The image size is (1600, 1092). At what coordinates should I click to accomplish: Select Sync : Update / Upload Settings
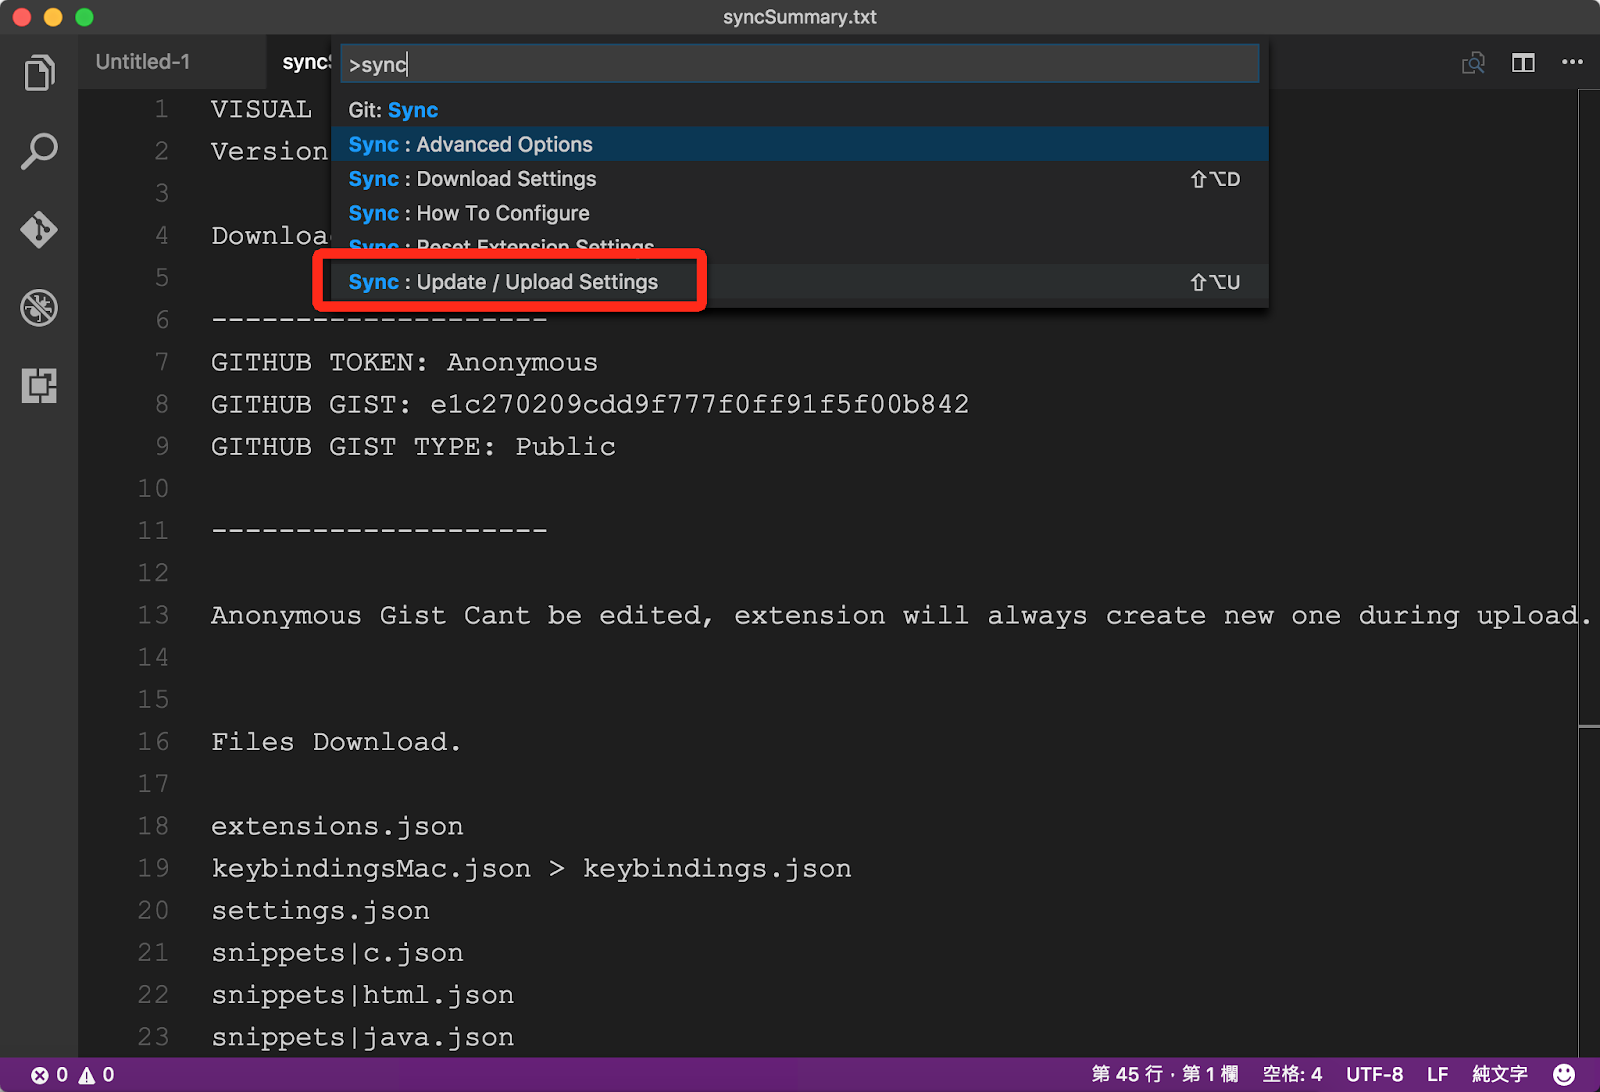(799, 282)
